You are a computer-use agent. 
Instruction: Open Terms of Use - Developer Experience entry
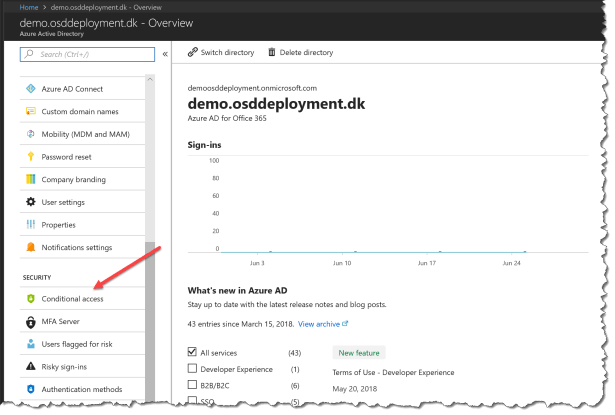[x=393, y=372]
